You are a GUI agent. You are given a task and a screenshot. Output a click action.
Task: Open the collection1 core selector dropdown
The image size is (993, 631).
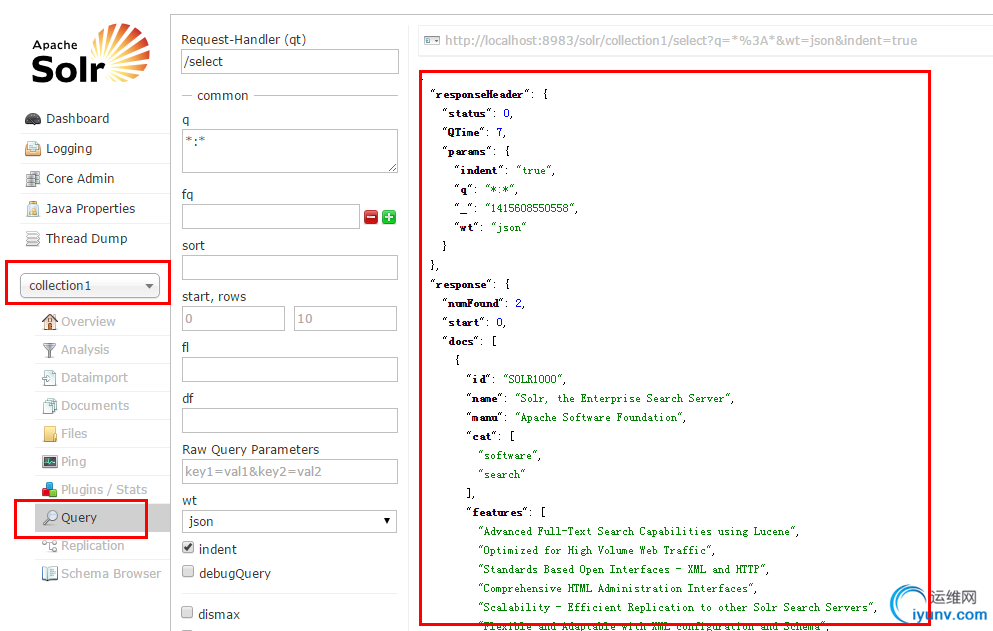[89, 286]
